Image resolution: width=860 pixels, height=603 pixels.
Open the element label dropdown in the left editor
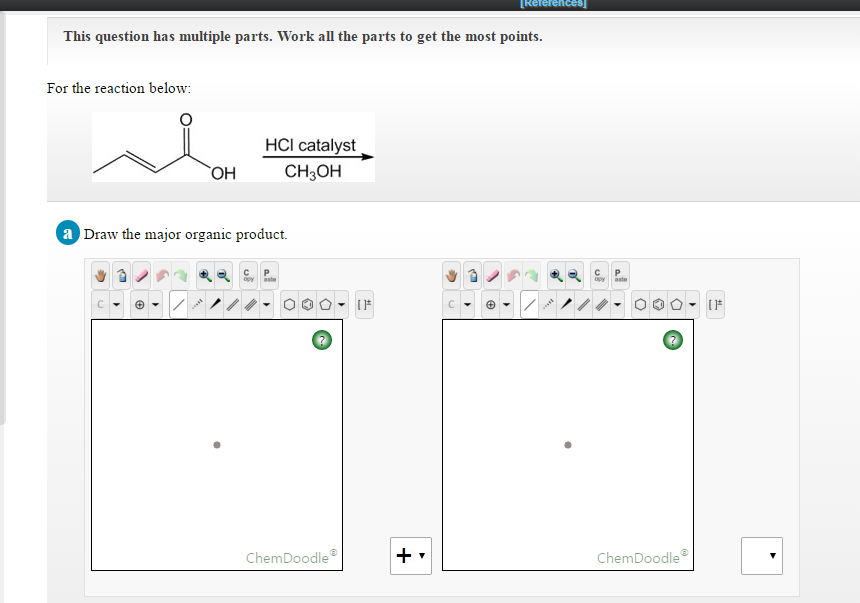[116, 304]
